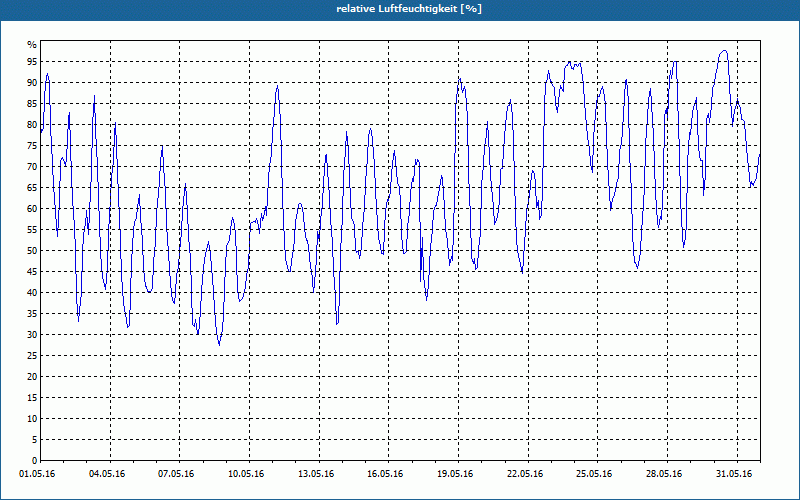Click the date label '07.05.16'
The image size is (800, 500).
177,474
